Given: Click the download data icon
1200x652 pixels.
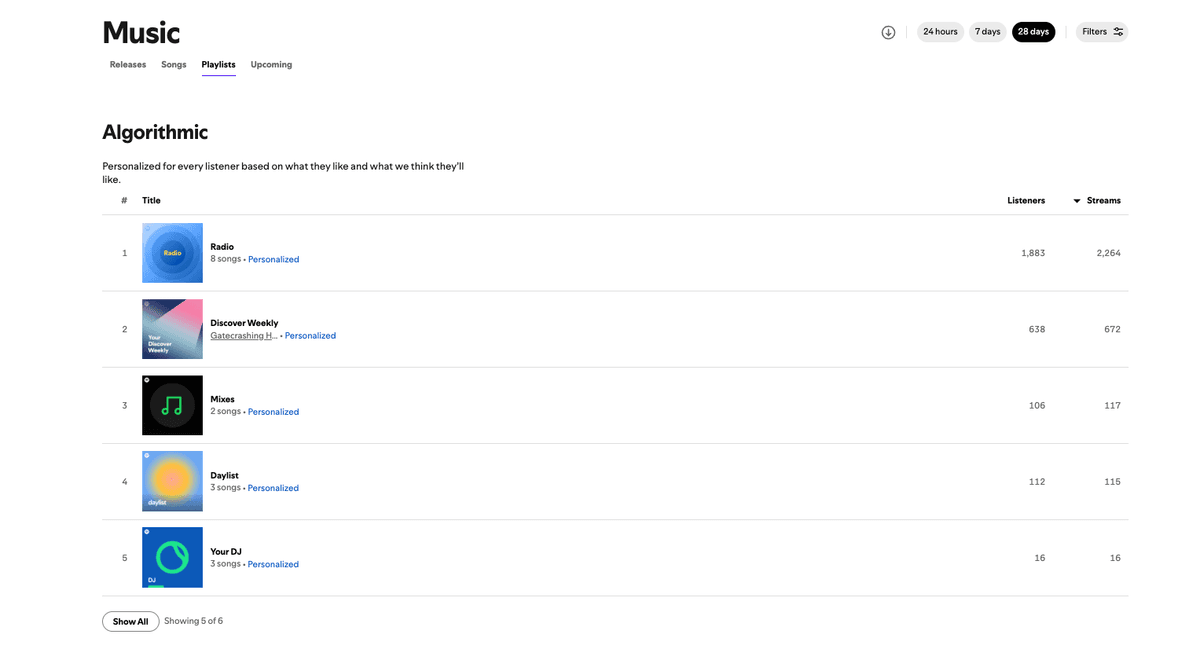Looking at the screenshot, I should click(888, 32).
